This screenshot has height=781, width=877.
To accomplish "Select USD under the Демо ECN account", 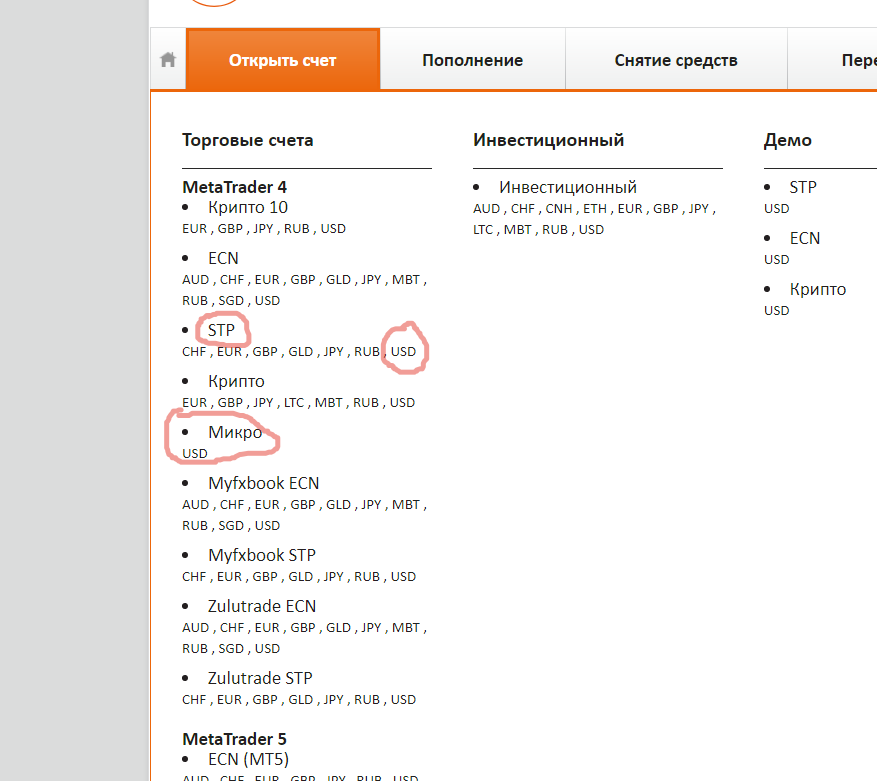I will pos(776,260).
